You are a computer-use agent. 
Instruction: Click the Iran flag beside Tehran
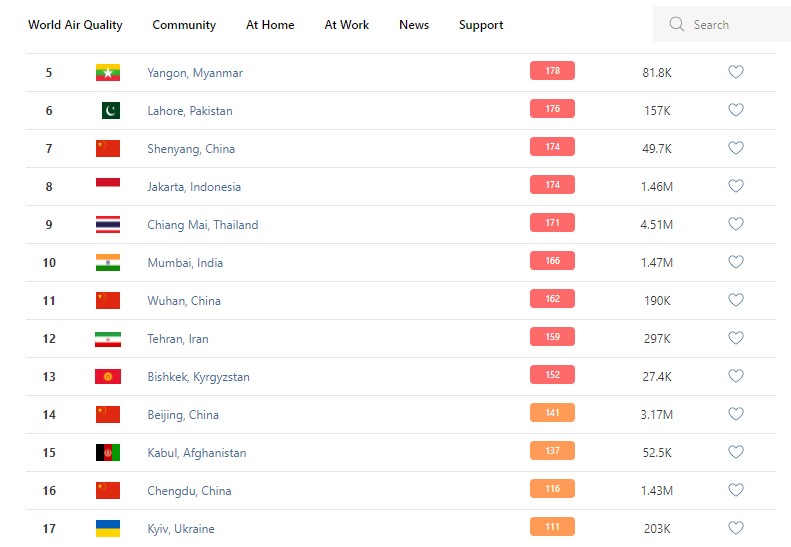tap(108, 339)
